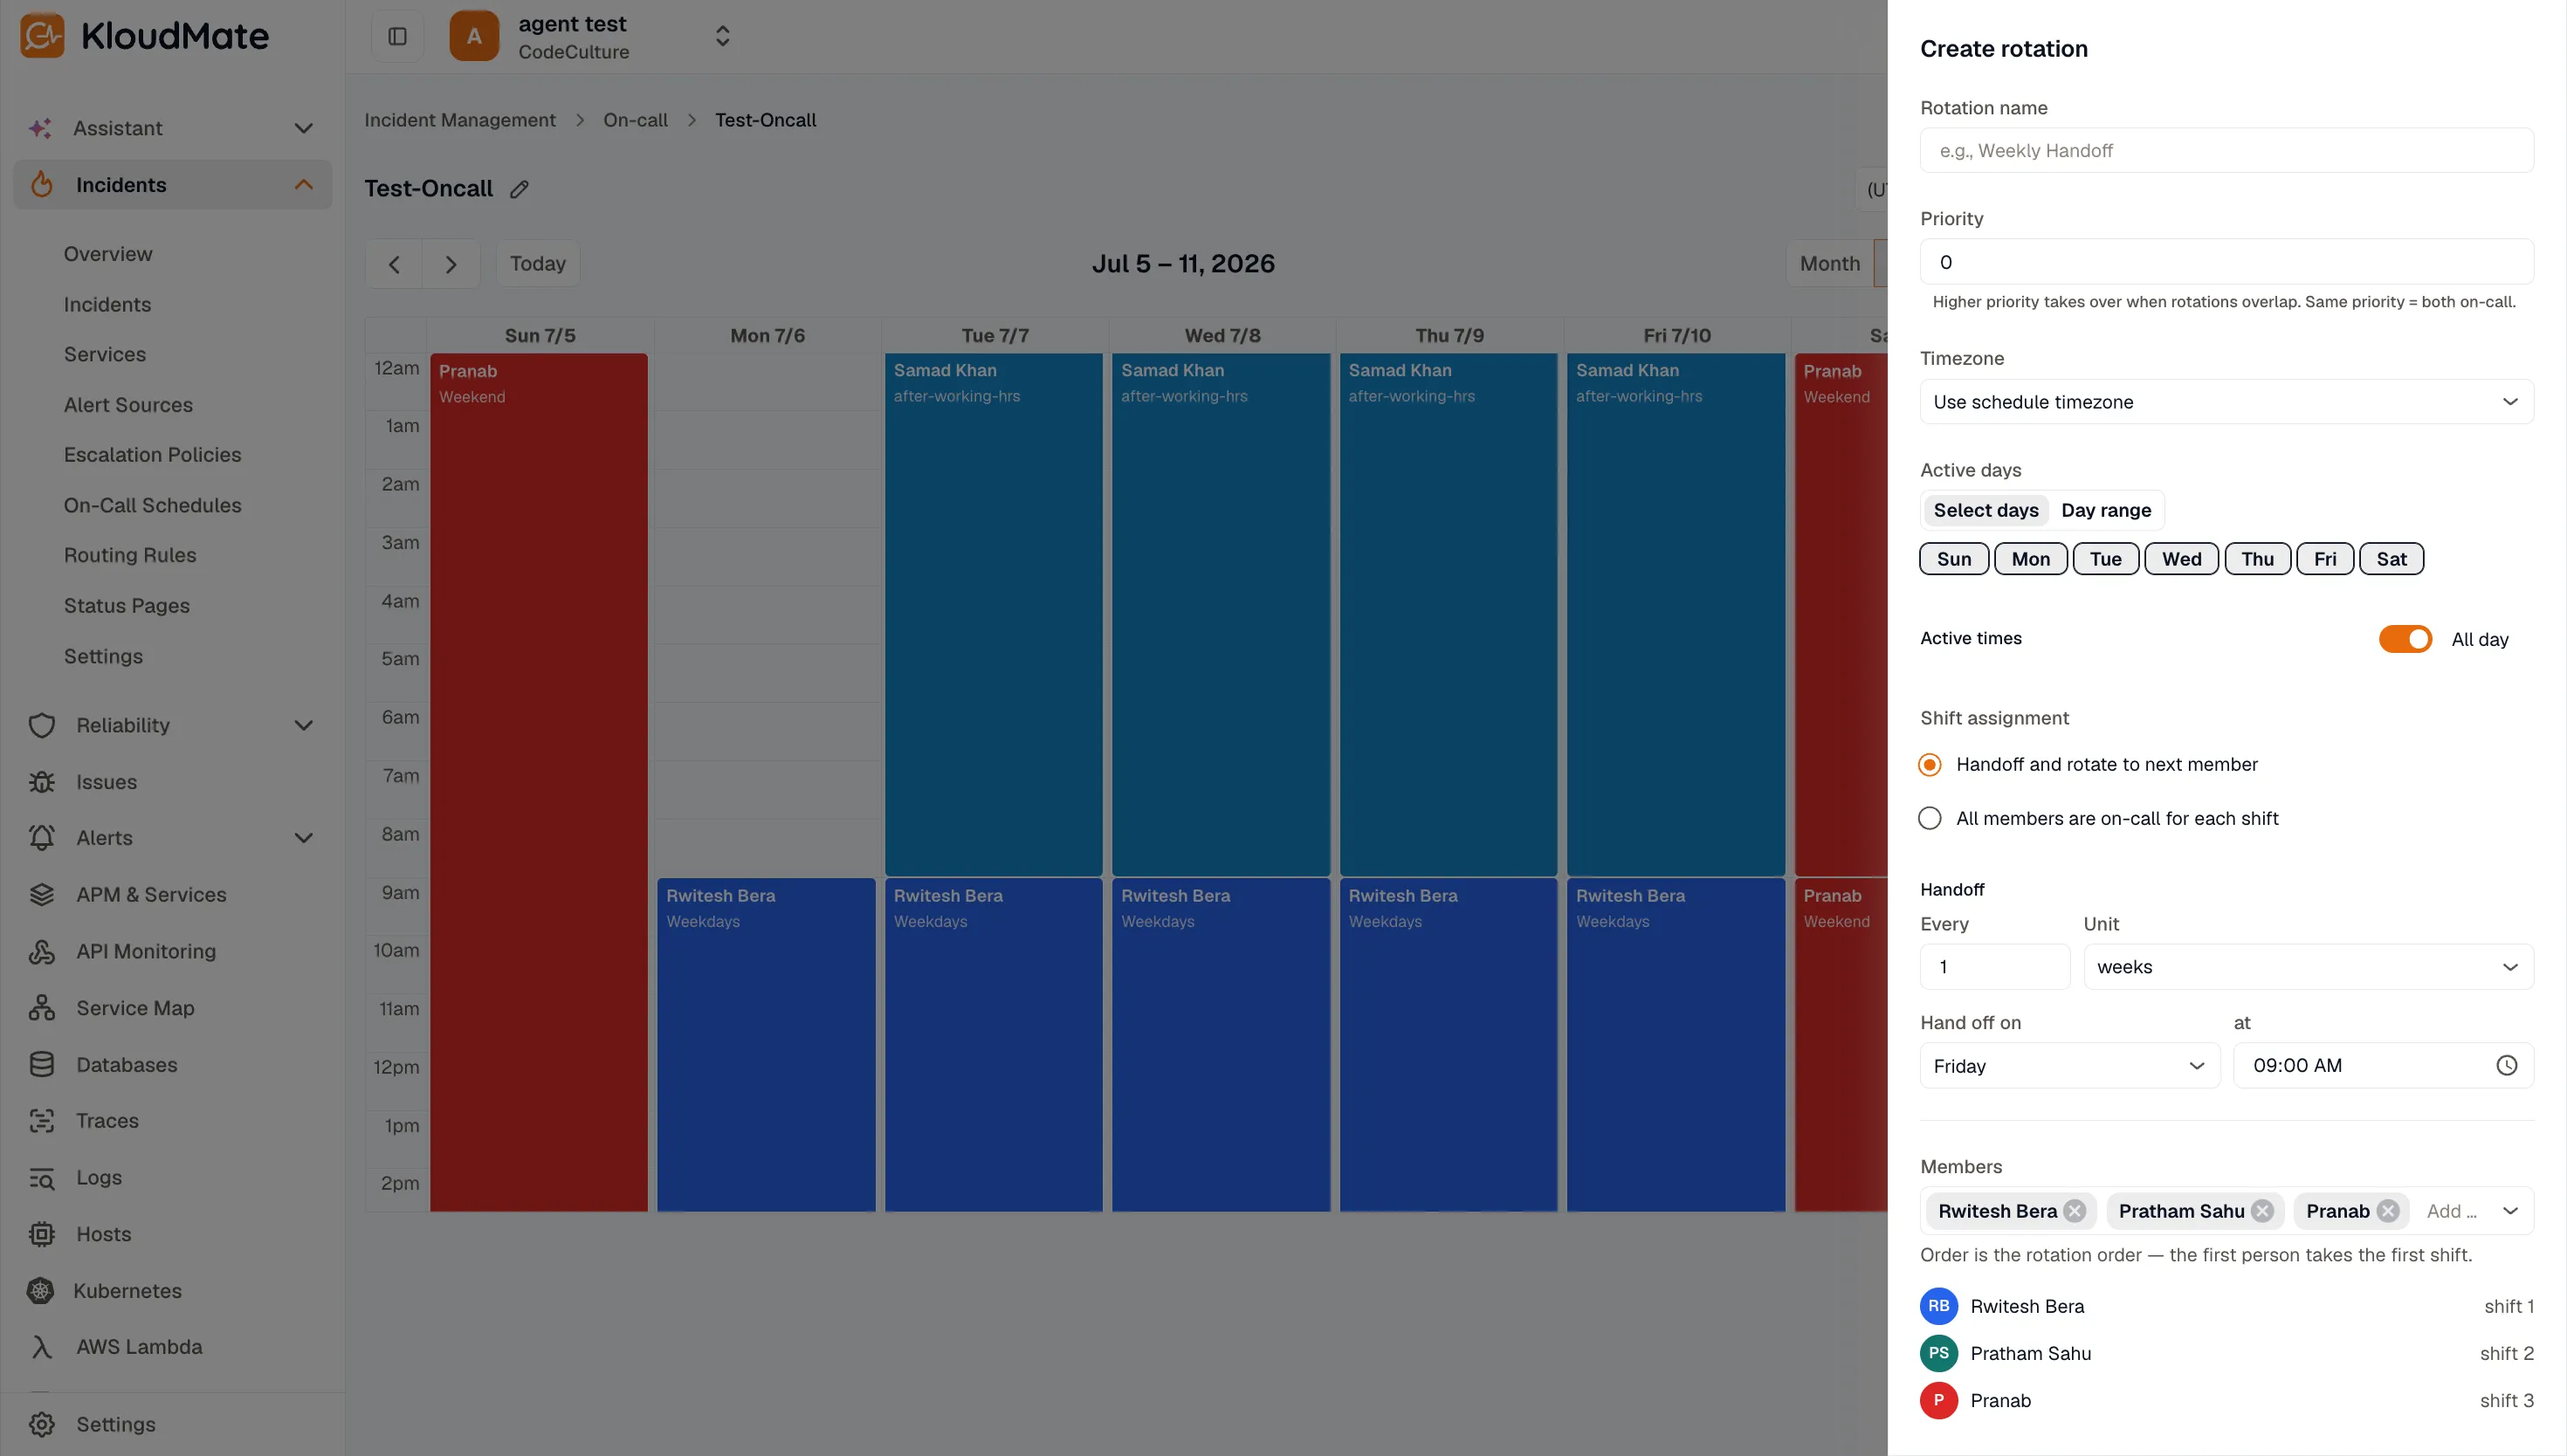Click the Hosts chip icon
This screenshot has width=2567, height=1456.
pyautogui.click(x=41, y=1234)
